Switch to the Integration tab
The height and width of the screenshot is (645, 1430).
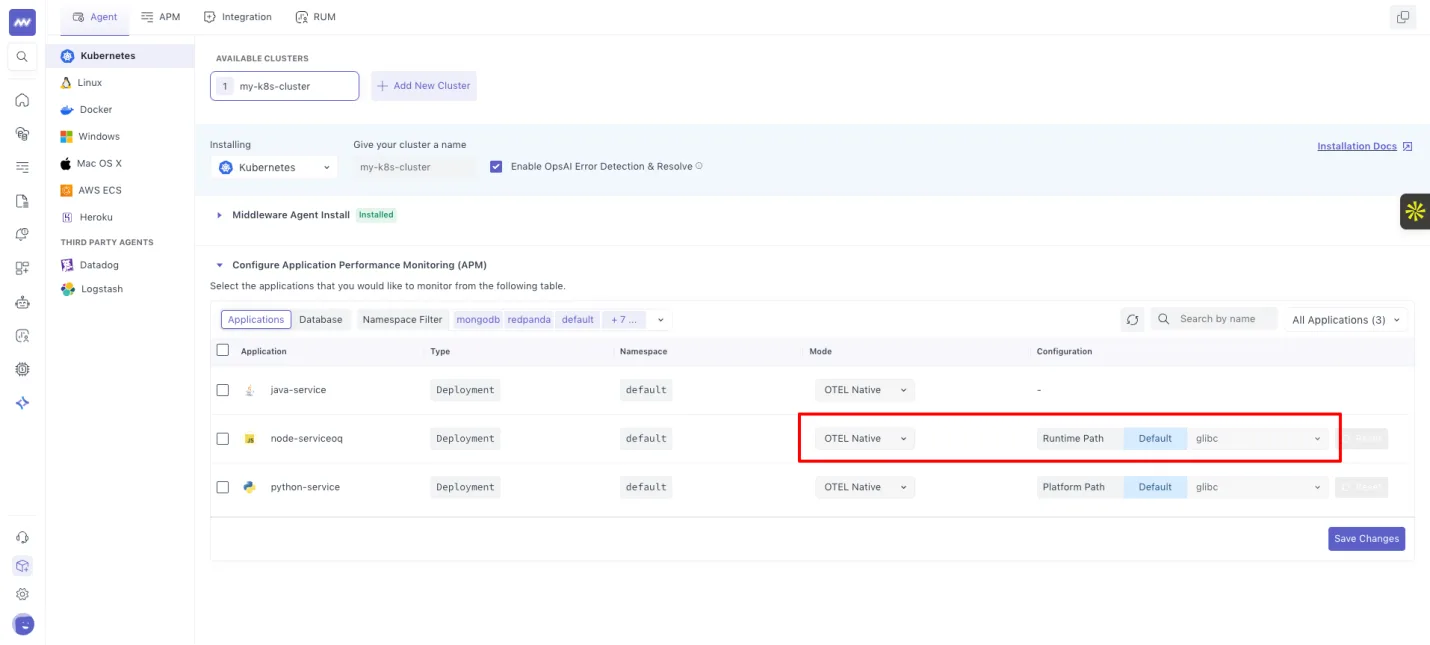point(238,17)
